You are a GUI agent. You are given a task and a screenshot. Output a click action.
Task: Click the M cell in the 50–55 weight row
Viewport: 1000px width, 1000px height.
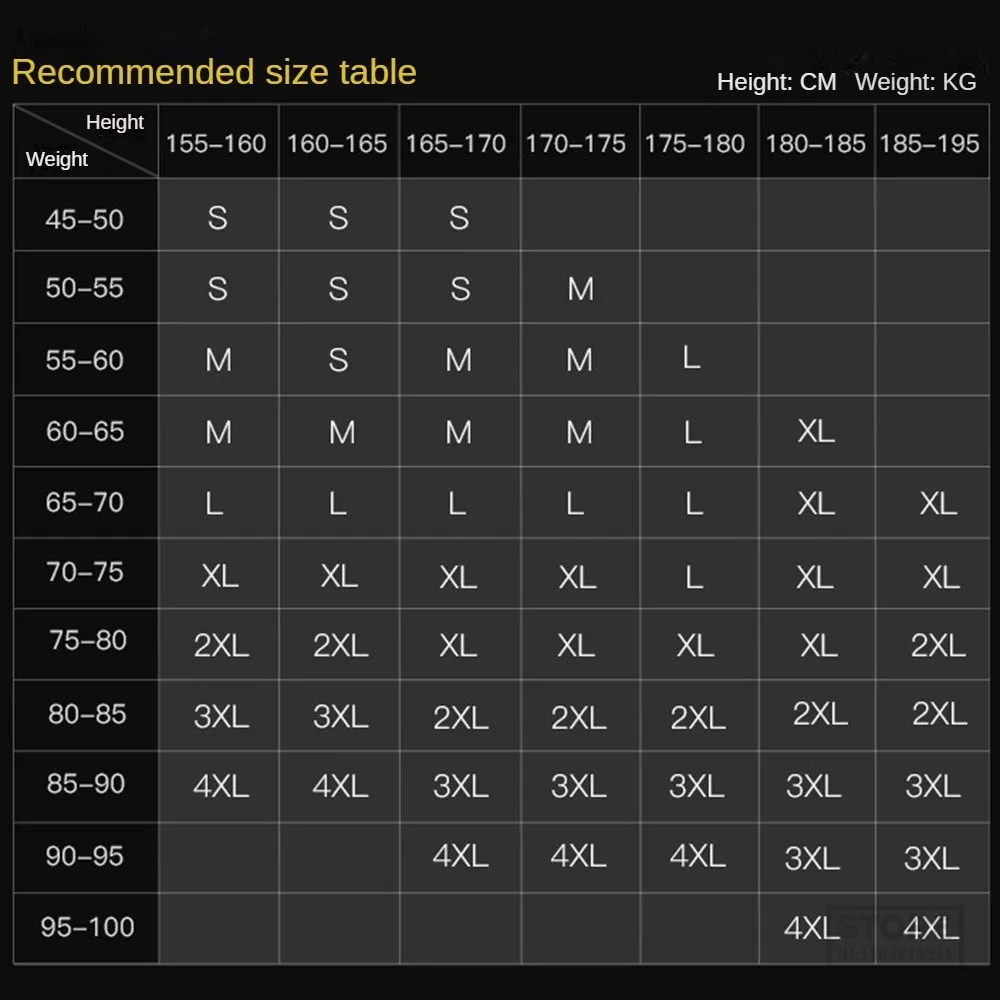580,289
